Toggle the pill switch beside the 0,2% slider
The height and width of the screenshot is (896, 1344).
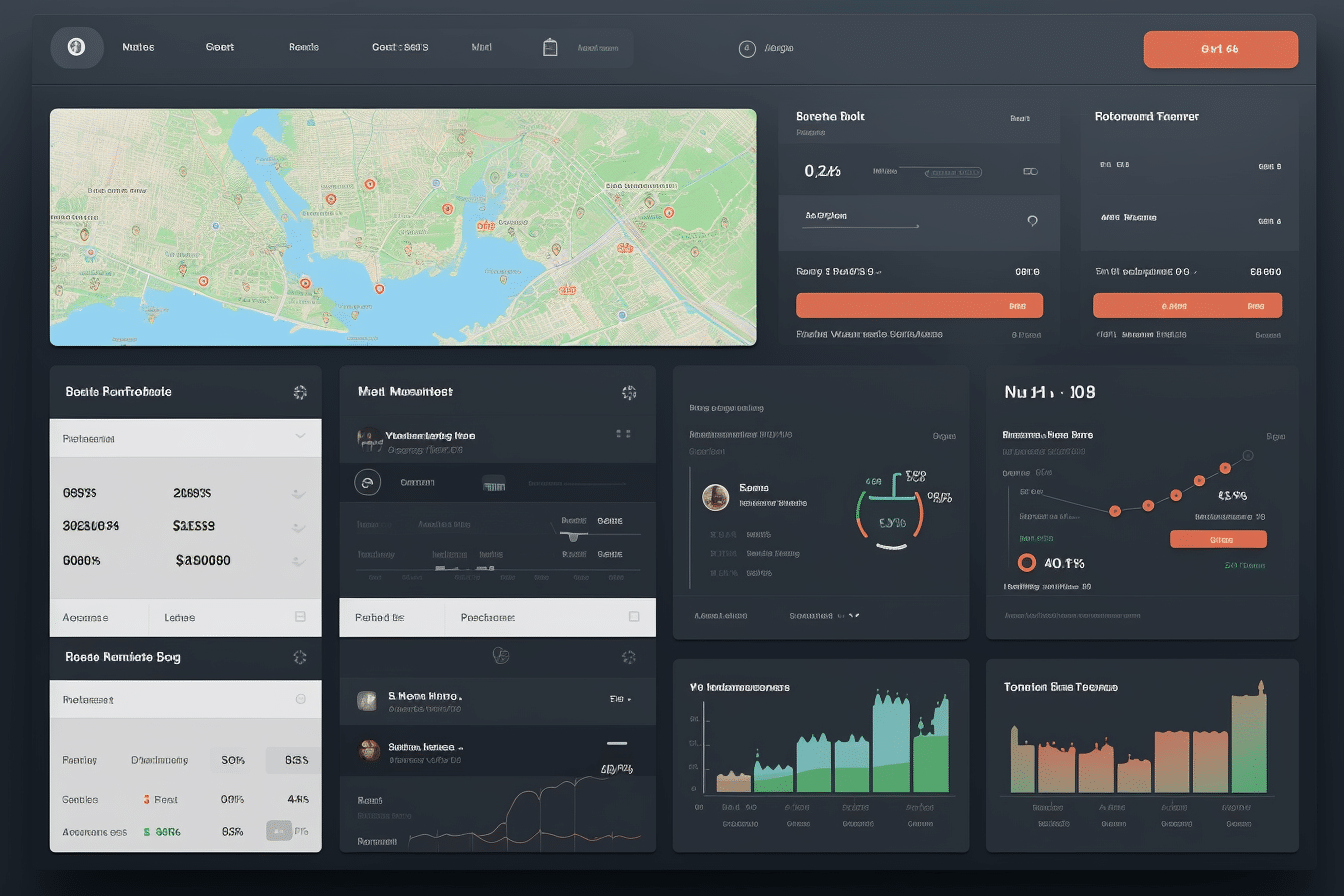(x=1030, y=171)
